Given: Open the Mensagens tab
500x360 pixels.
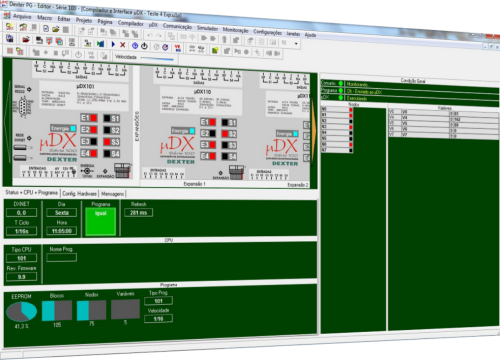Looking at the screenshot, I should [112, 194].
